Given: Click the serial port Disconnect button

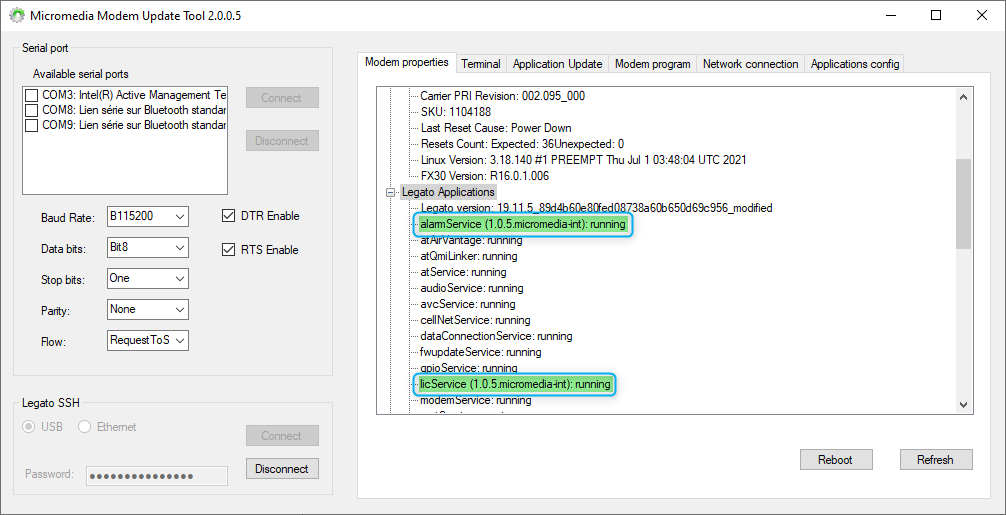Looking at the screenshot, I should pos(282,141).
